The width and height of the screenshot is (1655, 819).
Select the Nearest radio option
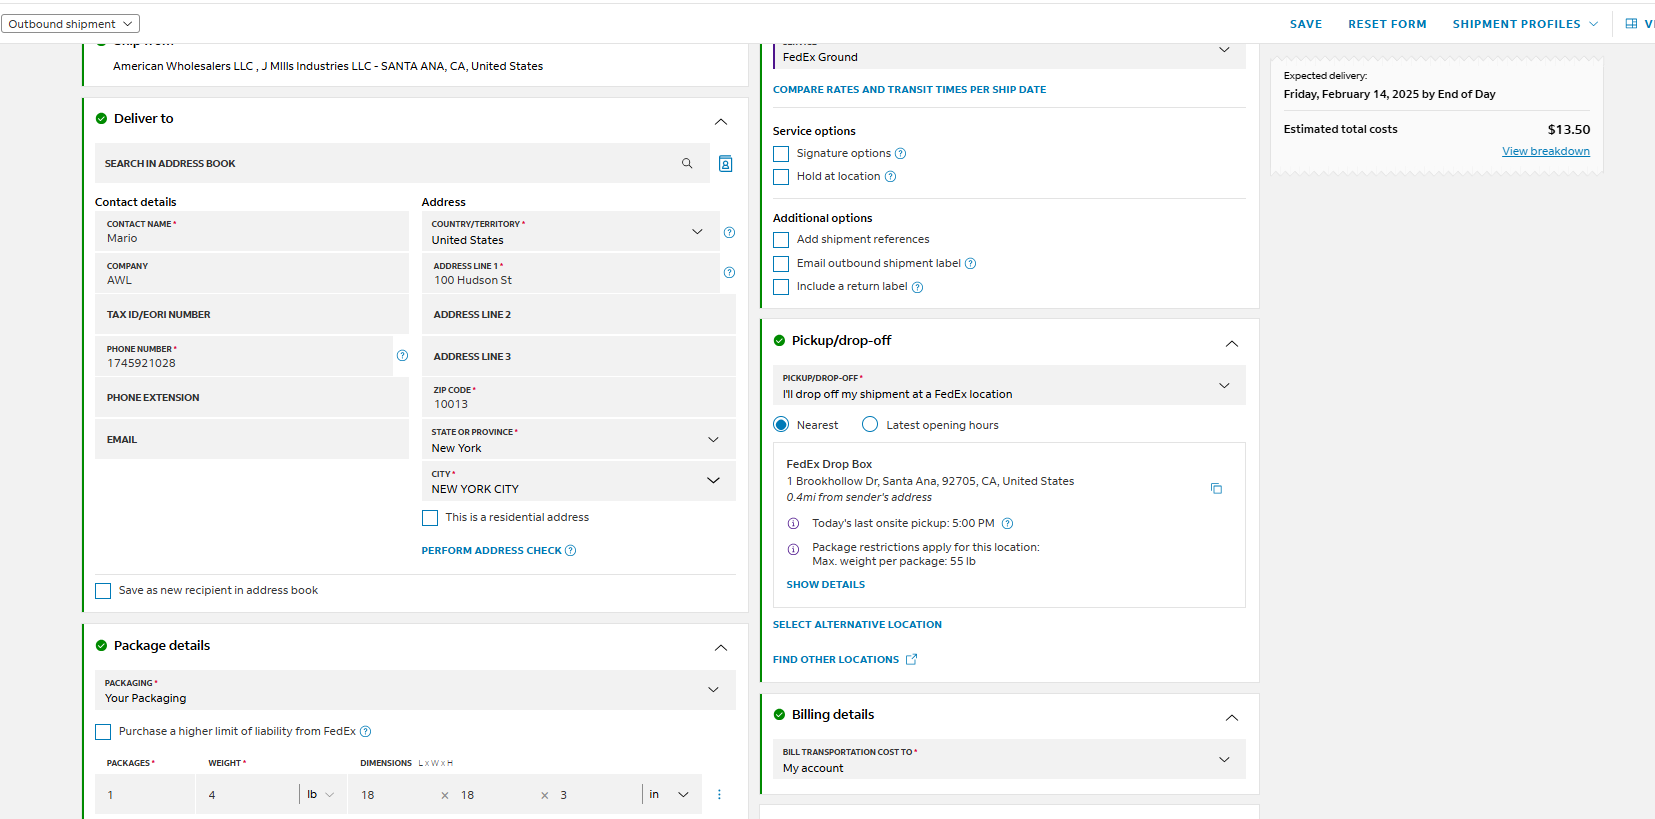click(x=781, y=425)
